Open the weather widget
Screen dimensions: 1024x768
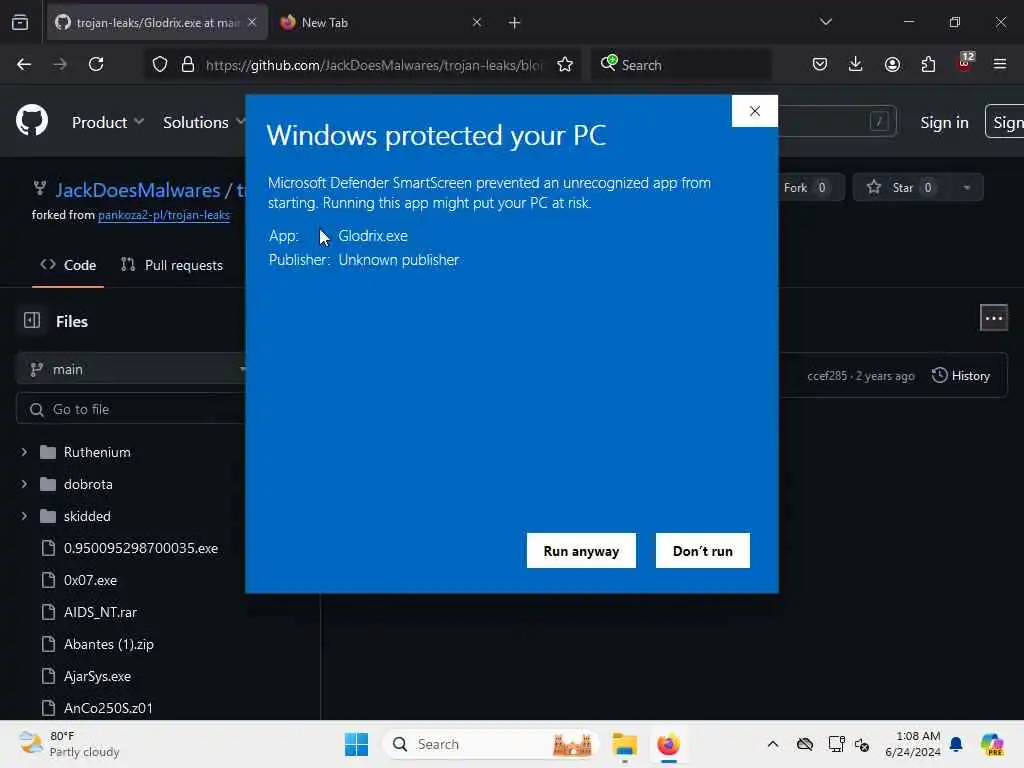tap(69, 744)
